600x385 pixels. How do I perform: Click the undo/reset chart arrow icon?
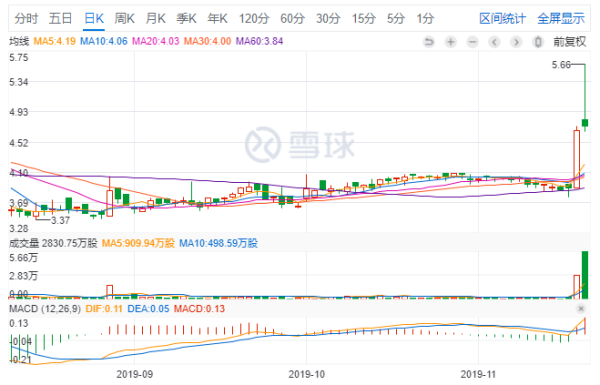[x=429, y=41]
